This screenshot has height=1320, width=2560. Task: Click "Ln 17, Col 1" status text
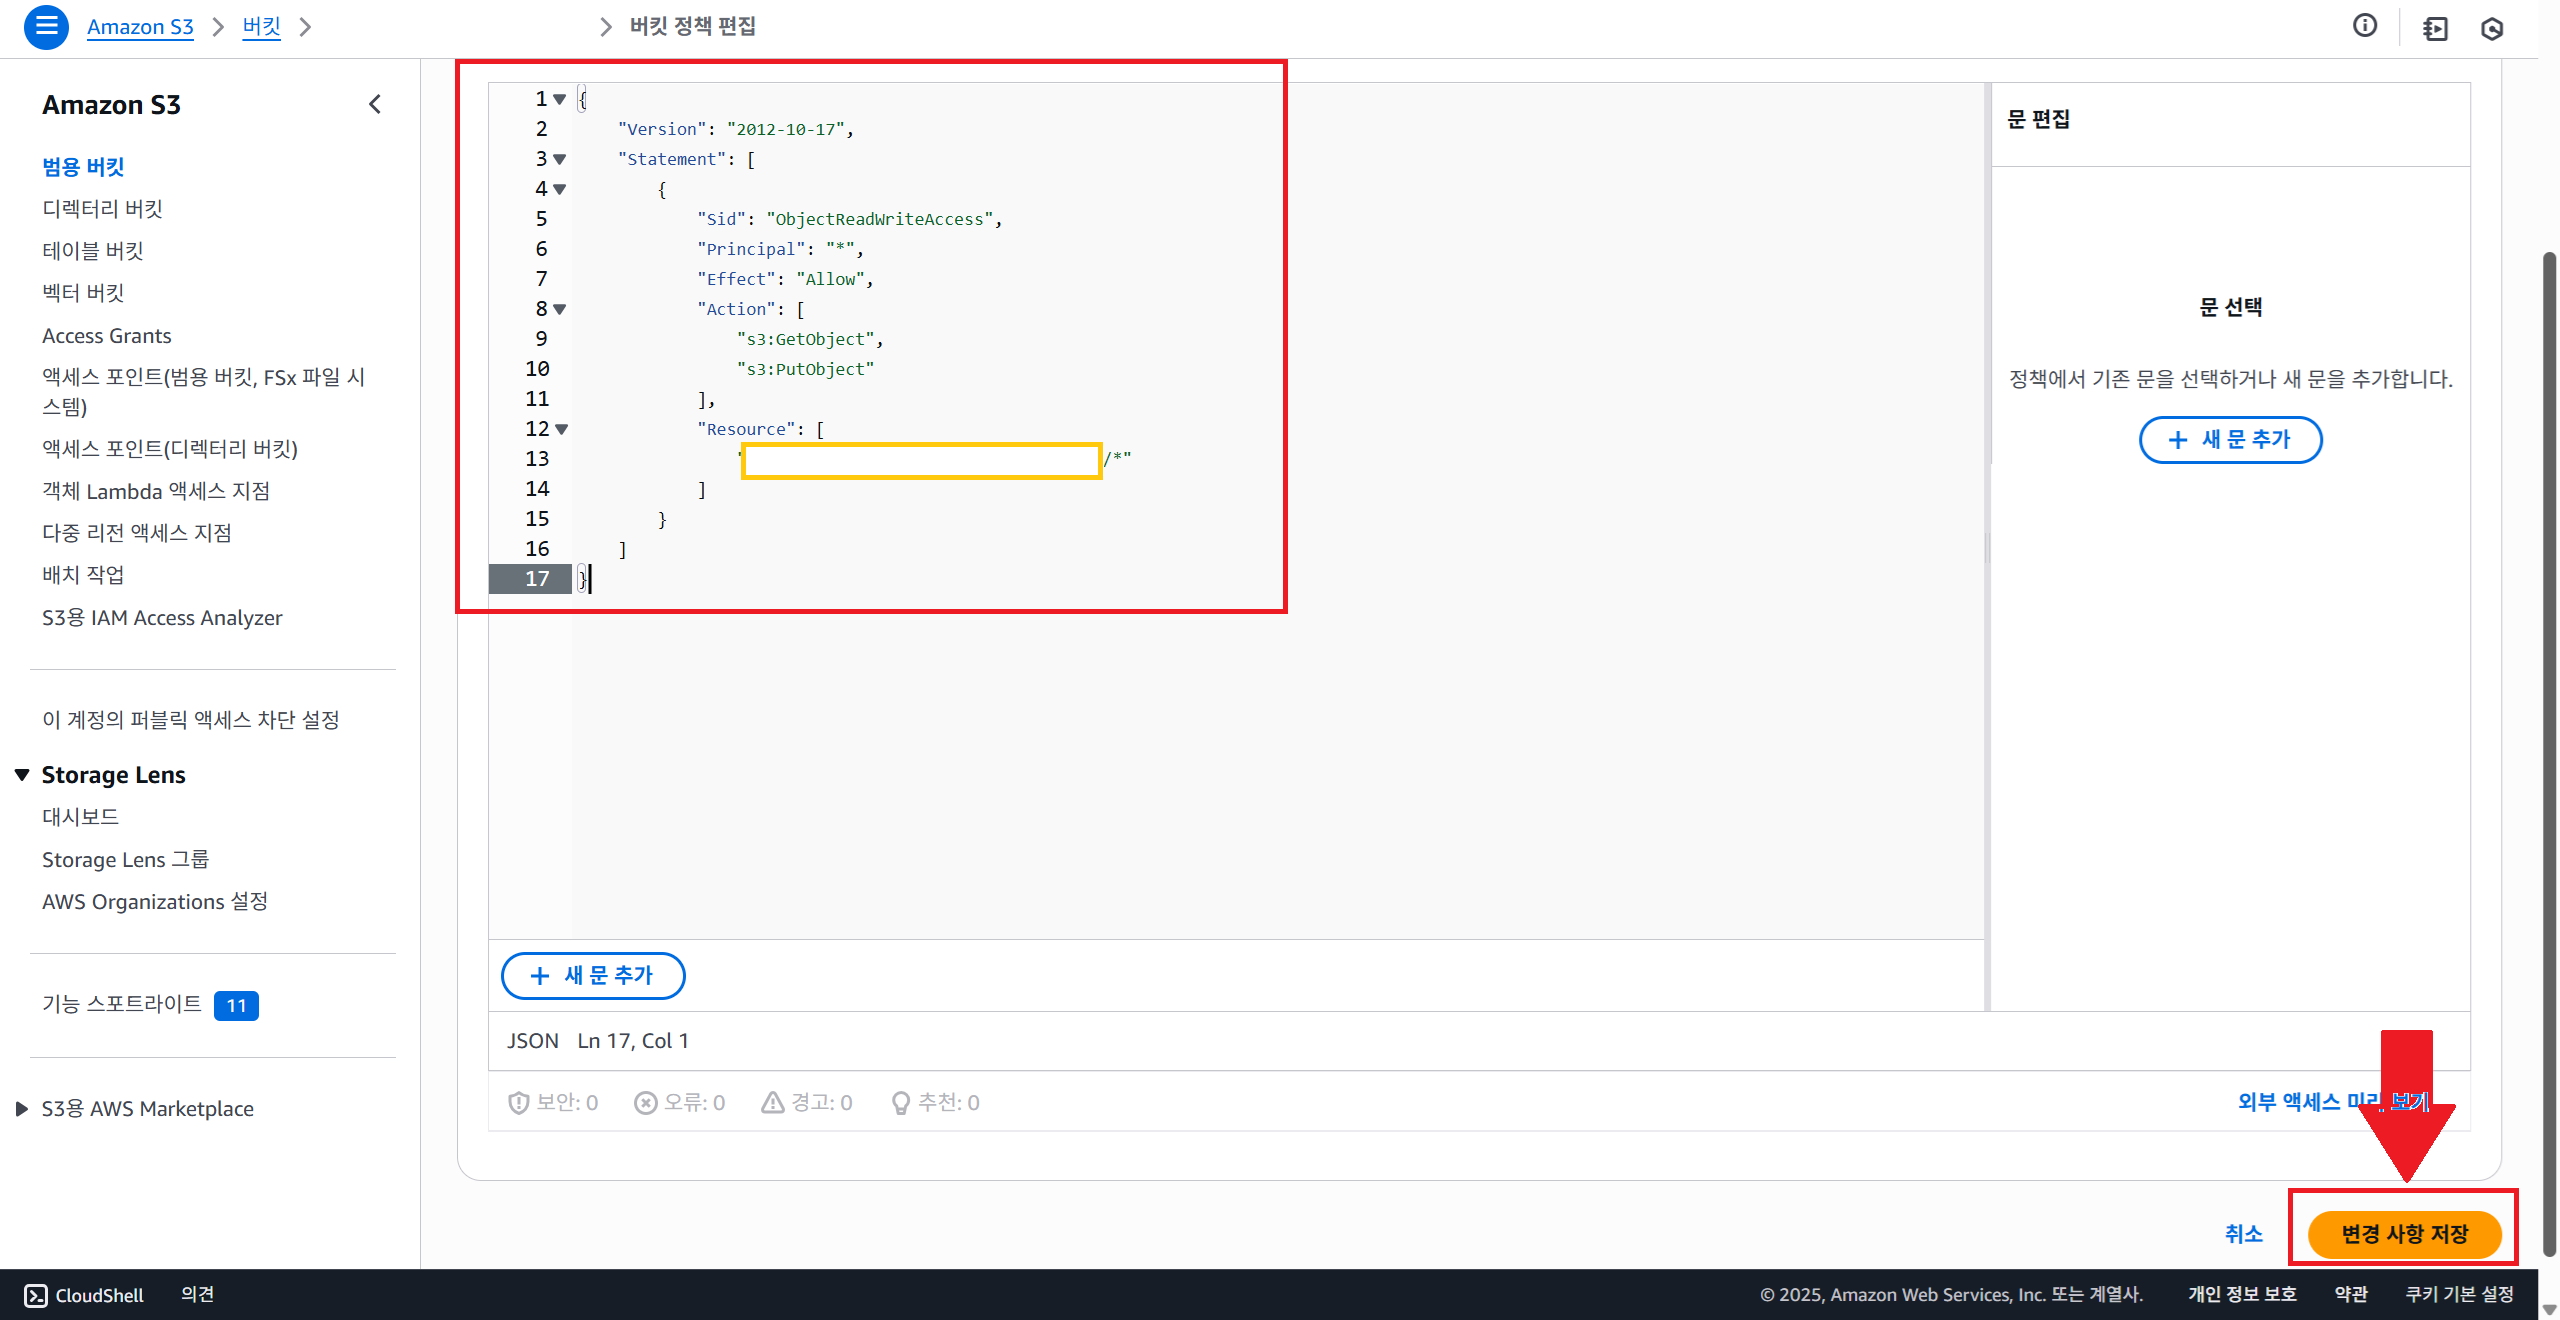tap(633, 1041)
